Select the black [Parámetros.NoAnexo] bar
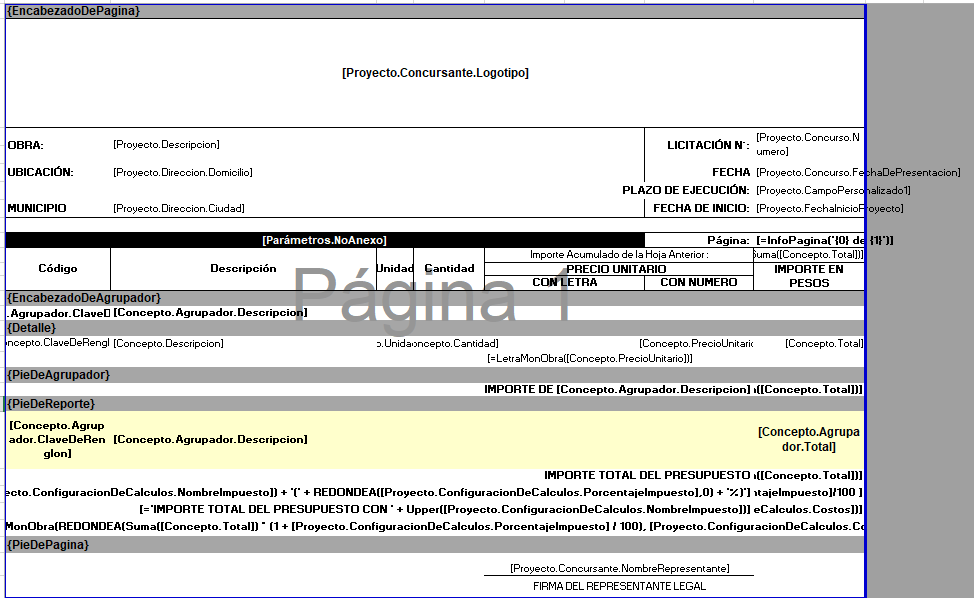Viewport: 974px width, 598px height. coord(324,240)
